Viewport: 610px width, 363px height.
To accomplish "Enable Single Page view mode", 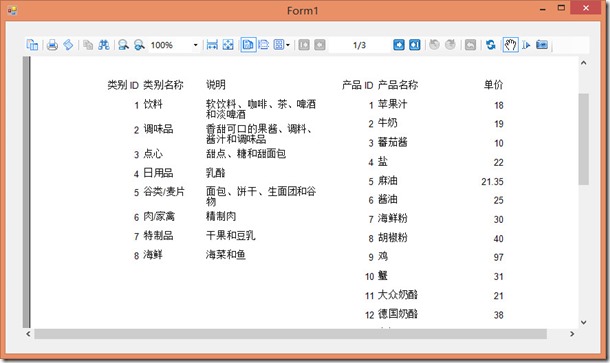I will click(248, 45).
